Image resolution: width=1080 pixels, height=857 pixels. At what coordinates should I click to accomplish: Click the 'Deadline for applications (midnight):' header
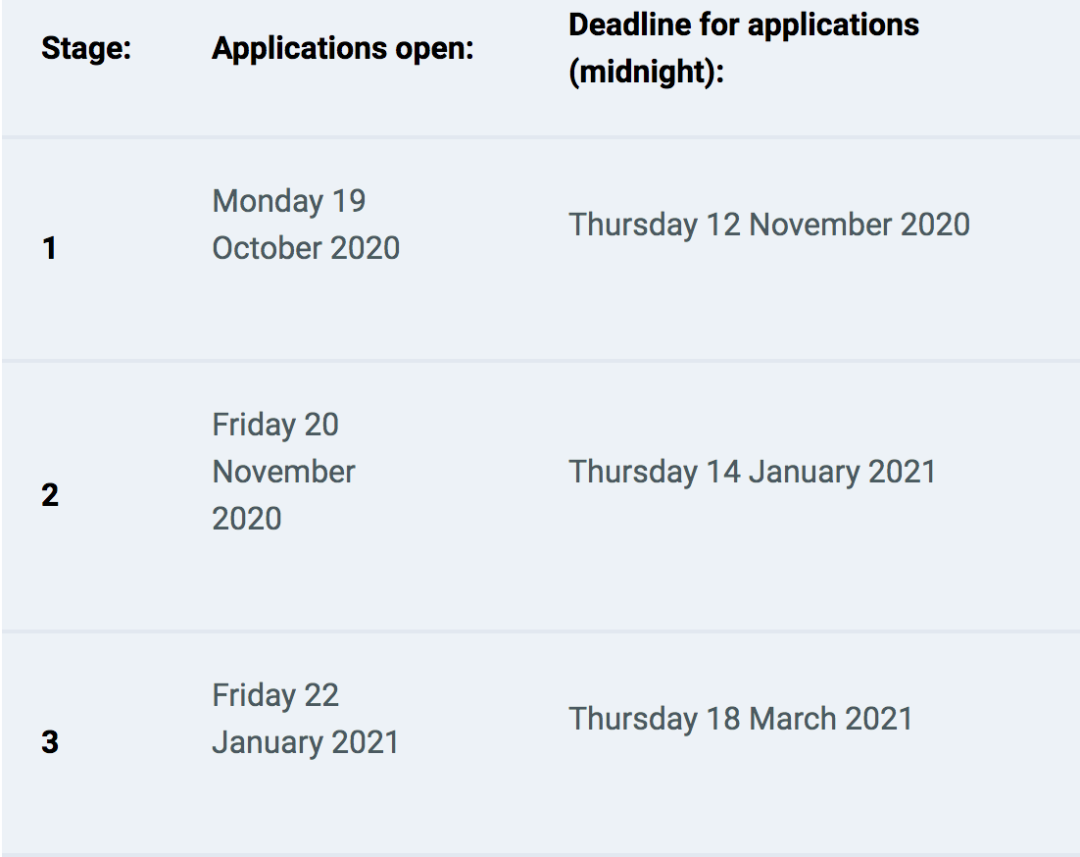(744, 48)
